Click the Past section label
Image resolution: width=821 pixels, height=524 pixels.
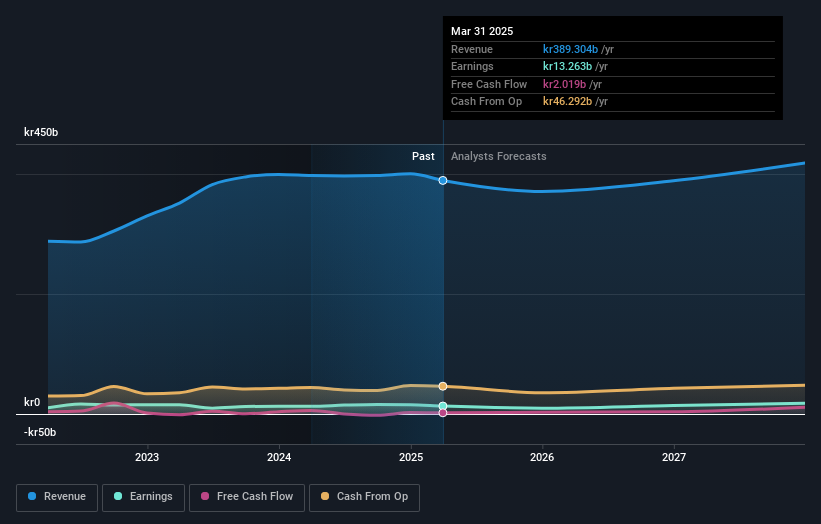423,157
